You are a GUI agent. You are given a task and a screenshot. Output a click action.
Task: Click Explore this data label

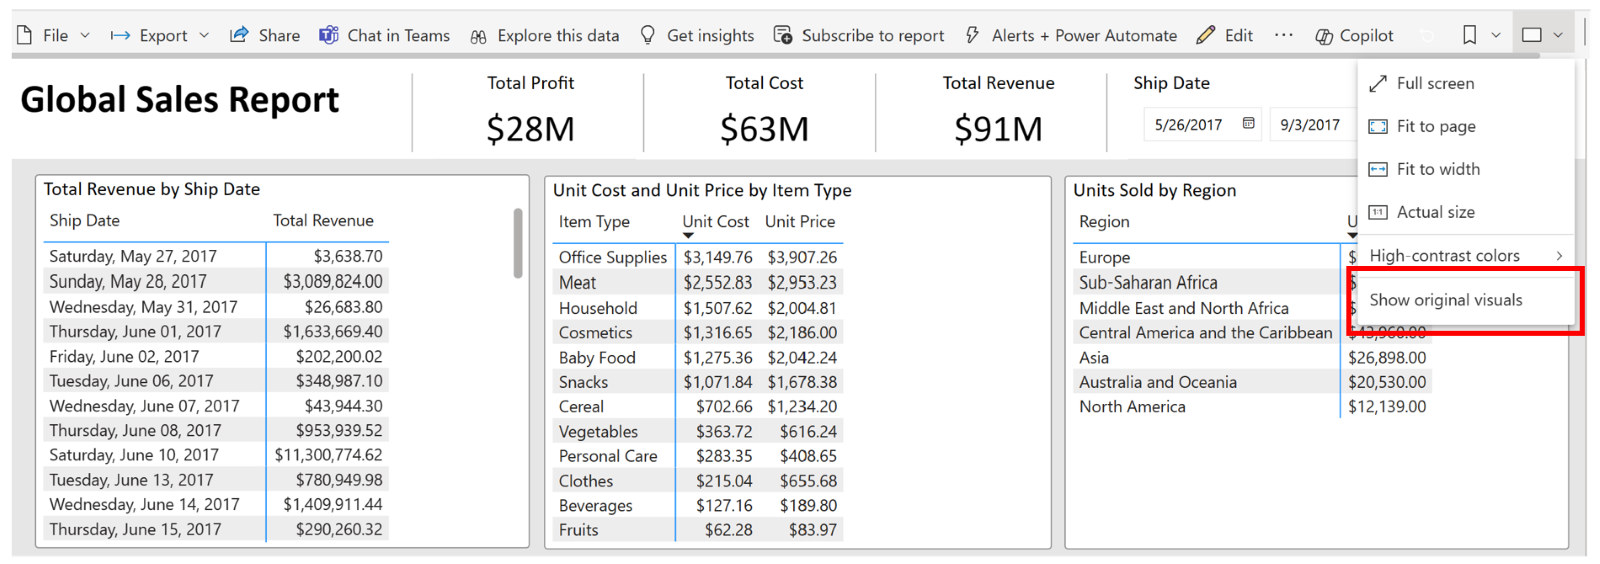coord(558,35)
